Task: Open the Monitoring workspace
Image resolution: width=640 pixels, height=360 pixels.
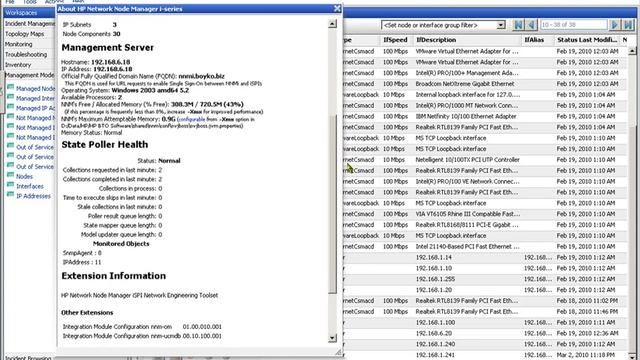Action: (x=19, y=44)
